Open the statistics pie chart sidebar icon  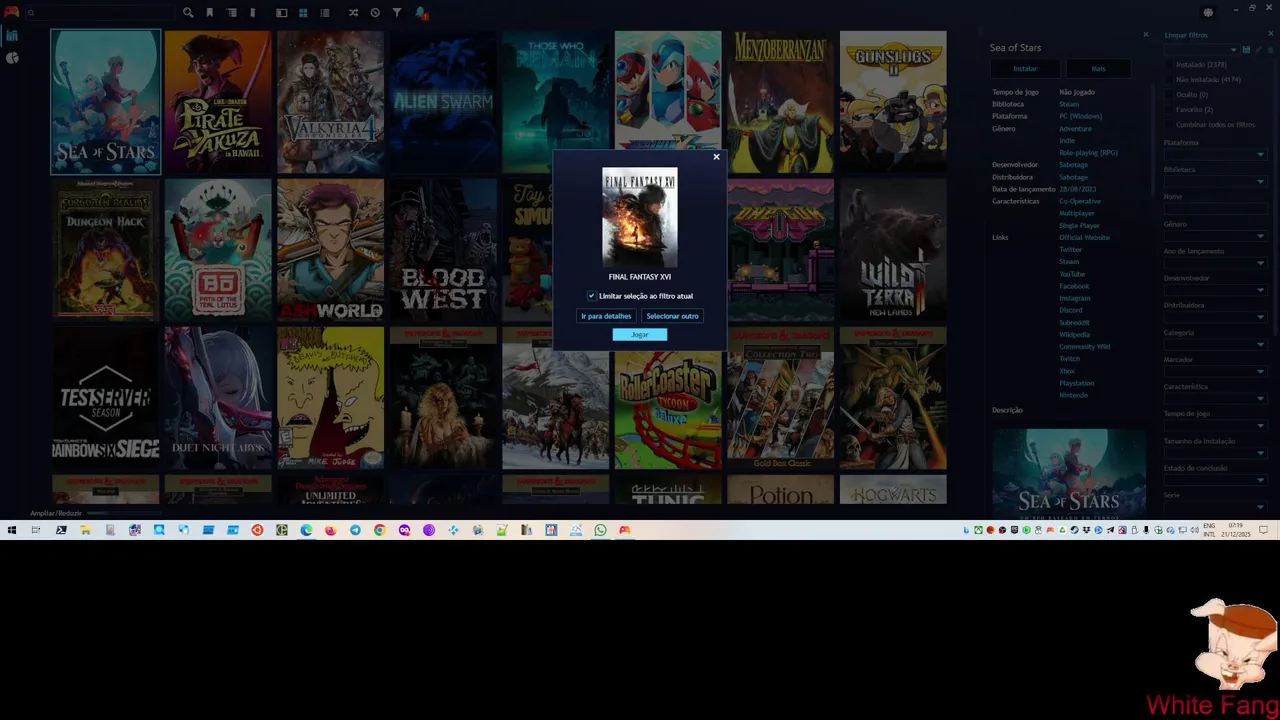click(12, 58)
